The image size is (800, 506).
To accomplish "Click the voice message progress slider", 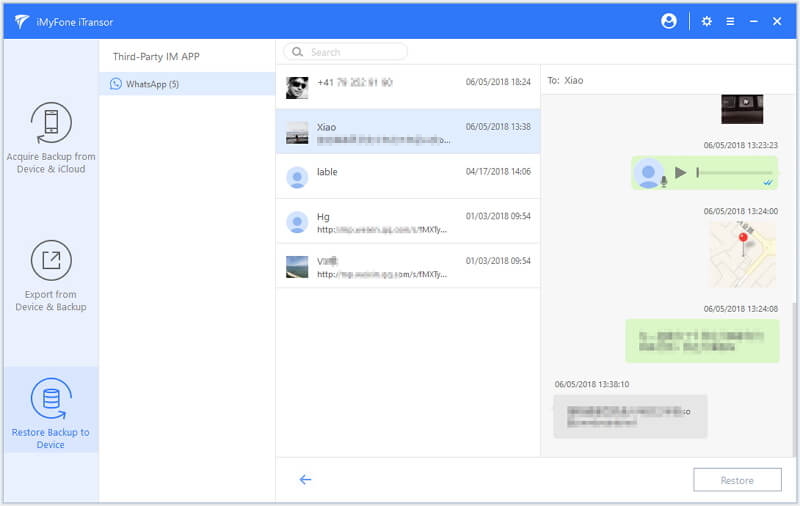I will tap(735, 173).
